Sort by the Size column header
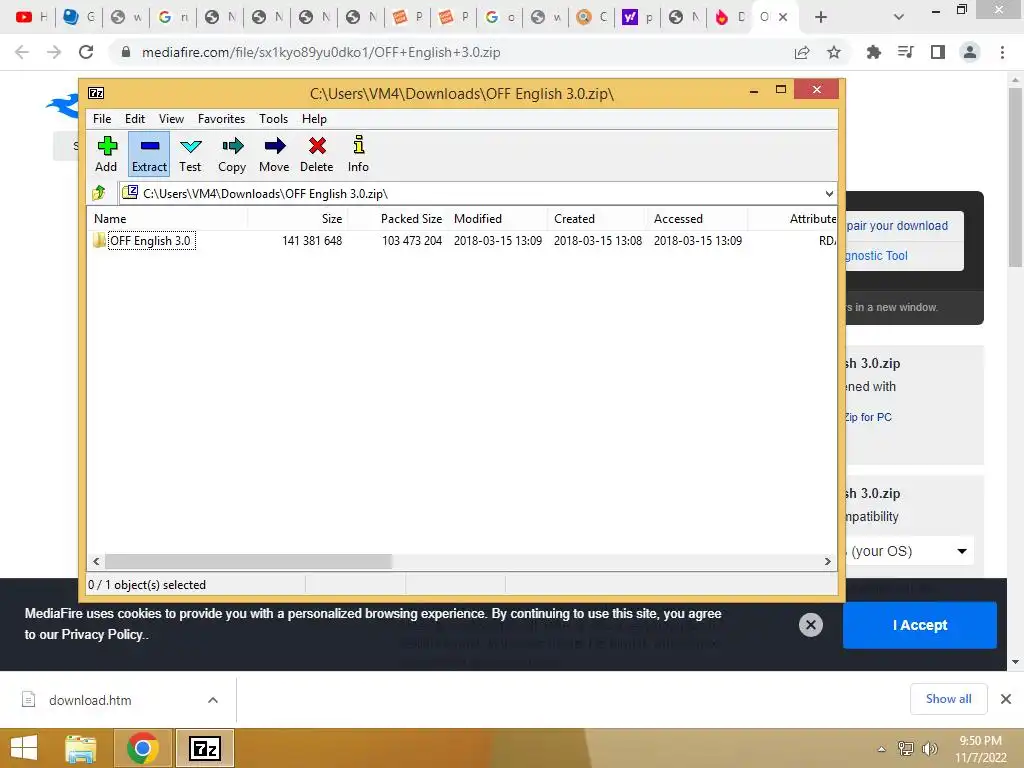This screenshot has height=768, width=1024. 297,219
